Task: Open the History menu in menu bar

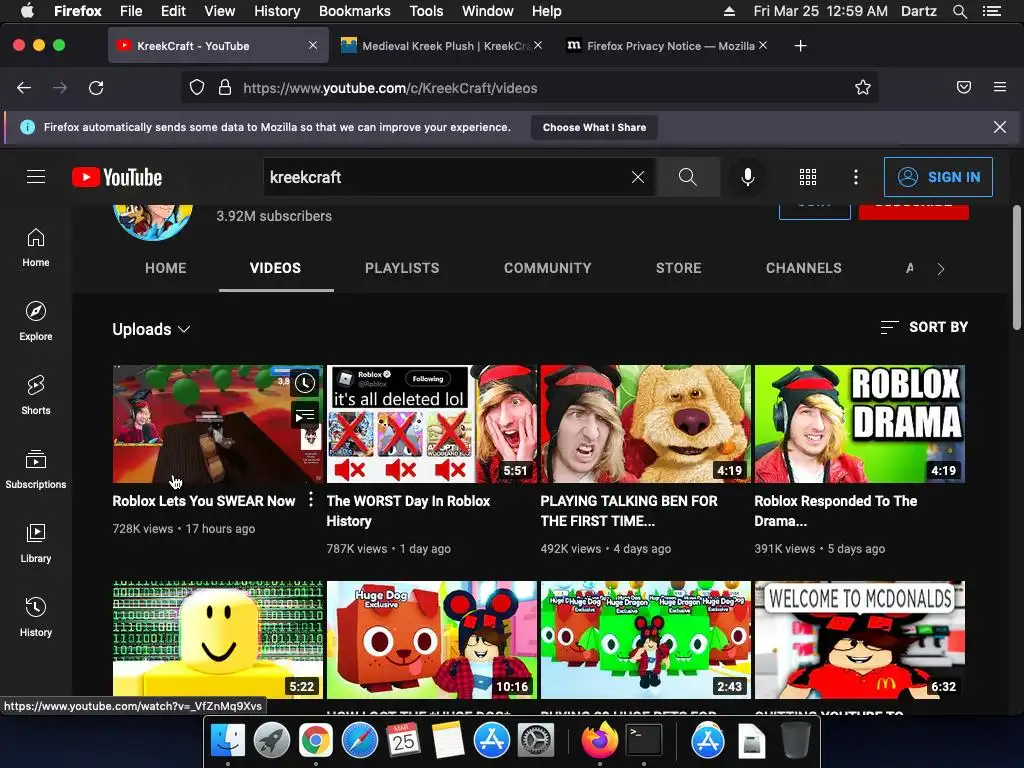Action: point(277,11)
